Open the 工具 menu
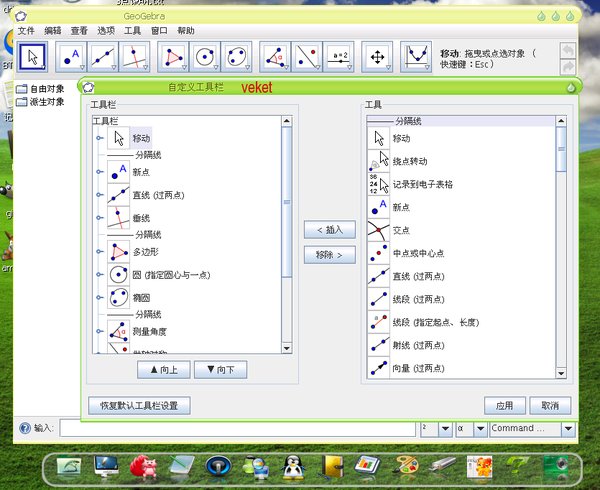 [x=132, y=31]
